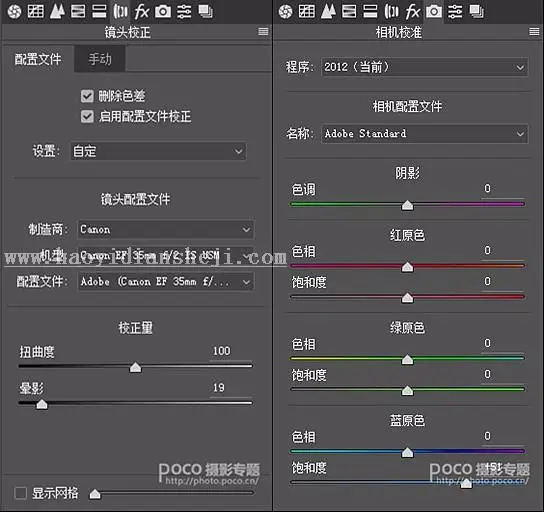This screenshot has height=512, width=545.
Task: Click the 阴影 色调 slider handle
Action: pos(407,205)
